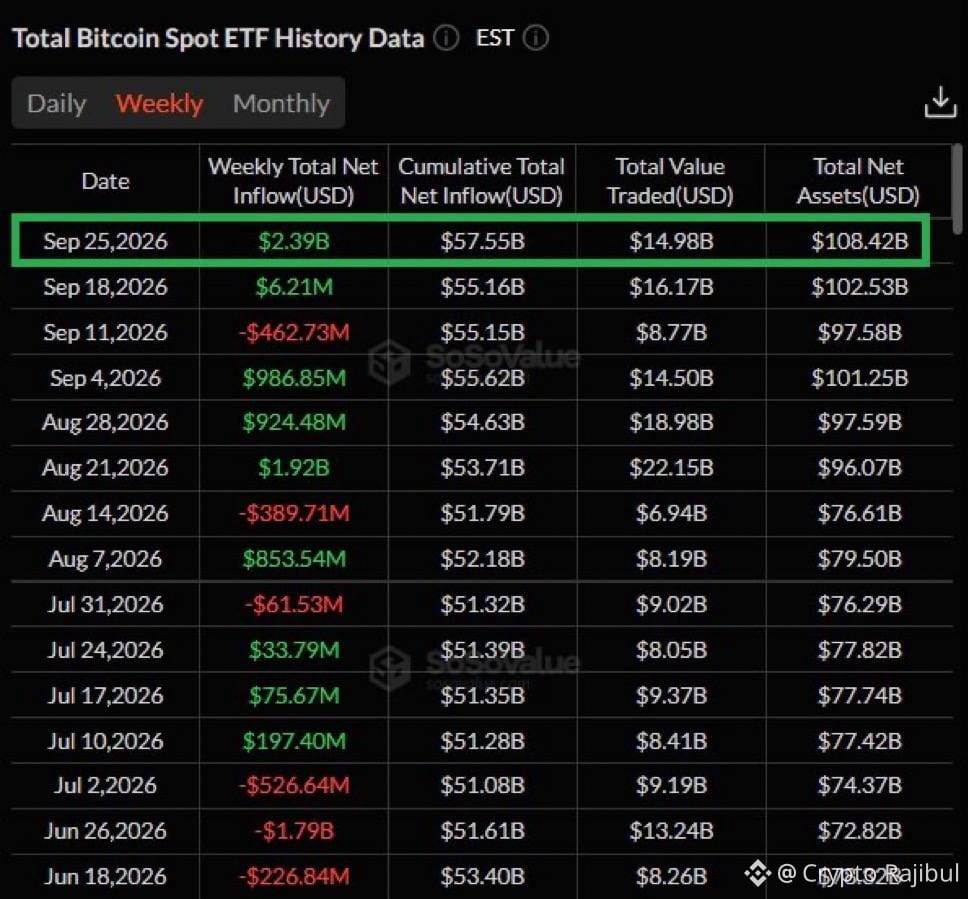Click Weekly Total Net Inflow column header
968x899 pixels.
293,181
